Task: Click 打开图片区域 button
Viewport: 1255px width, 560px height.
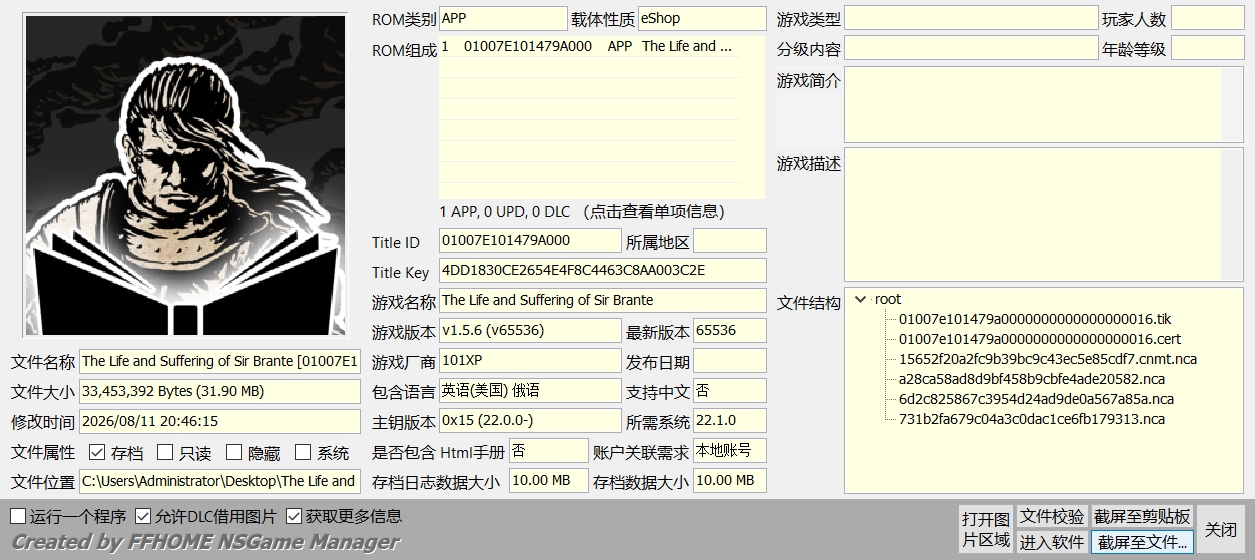Action: coord(986,529)
